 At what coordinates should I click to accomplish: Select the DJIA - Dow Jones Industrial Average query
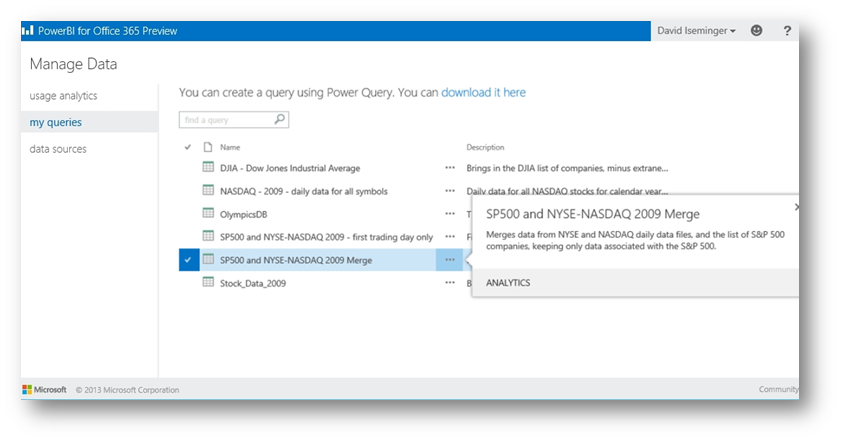pos(290,168)
